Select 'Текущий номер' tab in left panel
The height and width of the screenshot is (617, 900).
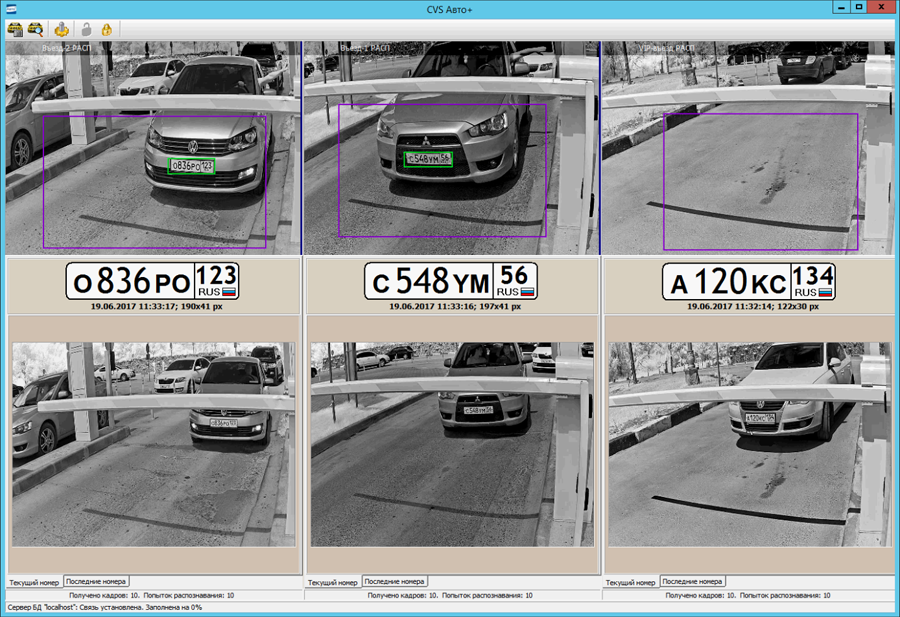click(x=34, y=582)
